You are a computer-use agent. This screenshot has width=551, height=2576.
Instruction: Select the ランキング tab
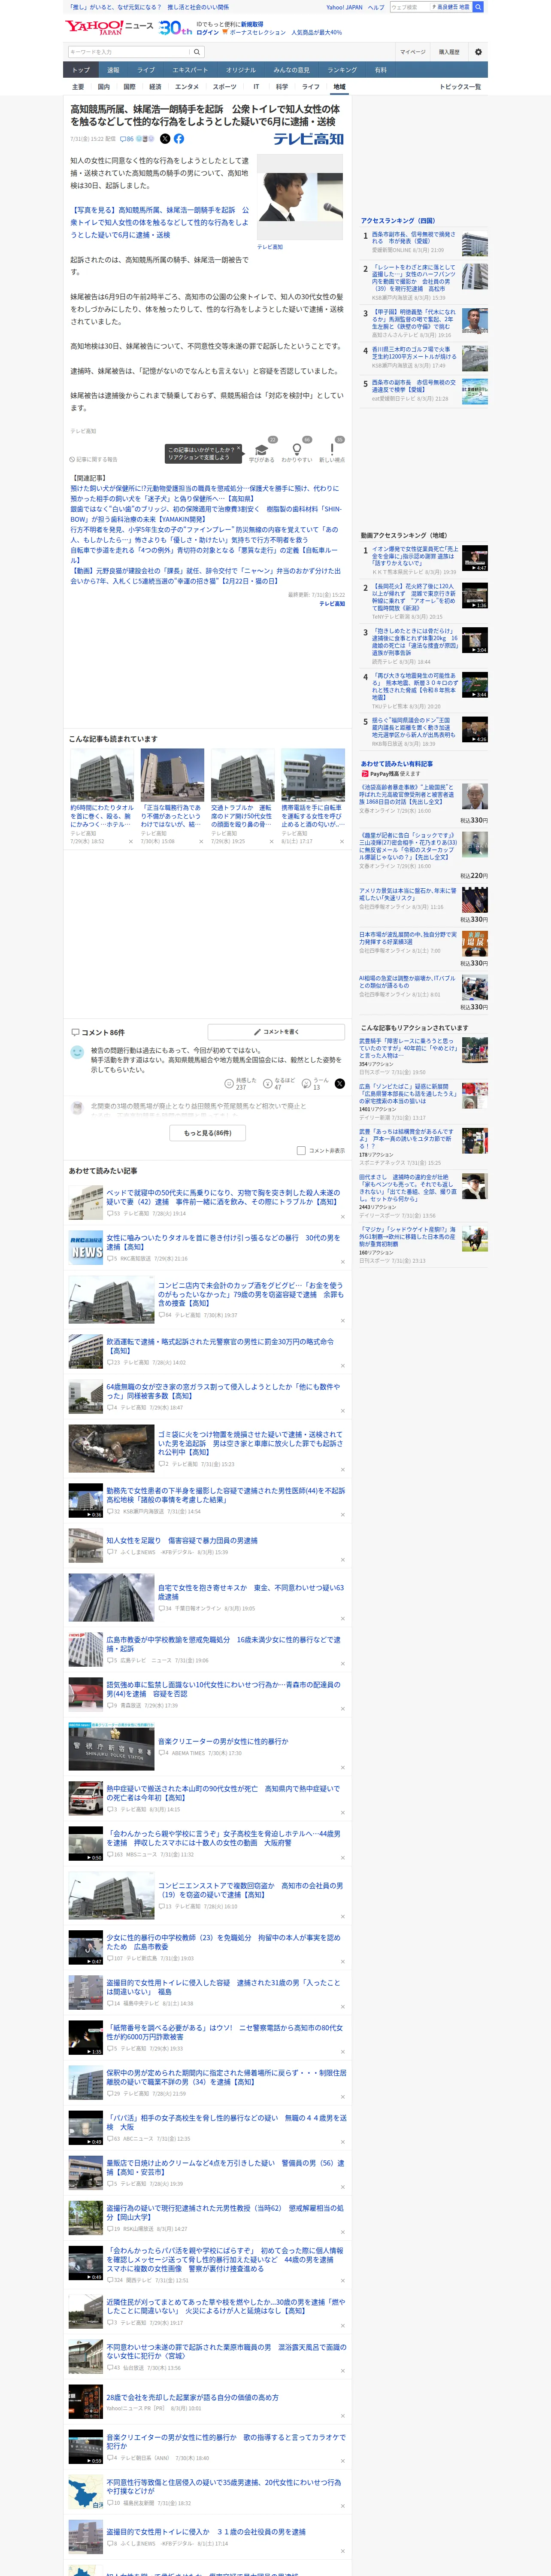pyautogui.click(x=342, y=70)
